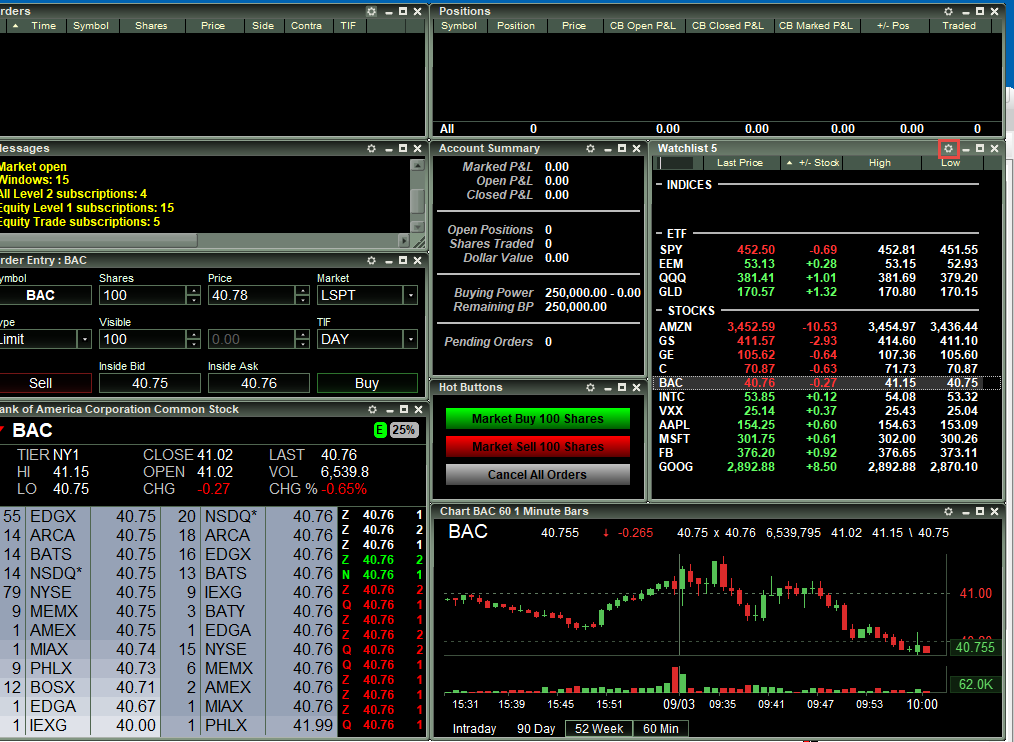This screenshot has width=1014, height=742.
Task: Open Hot Buttons settings gear
Action: click(590, 387)
